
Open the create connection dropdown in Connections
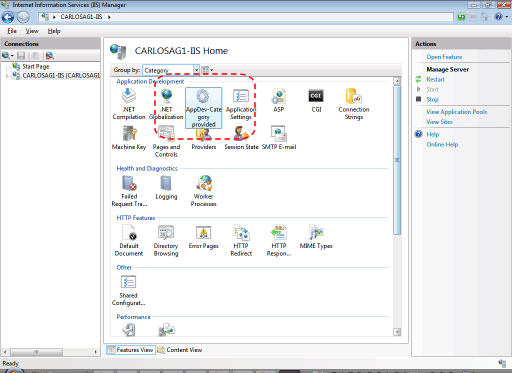point(8,56)
